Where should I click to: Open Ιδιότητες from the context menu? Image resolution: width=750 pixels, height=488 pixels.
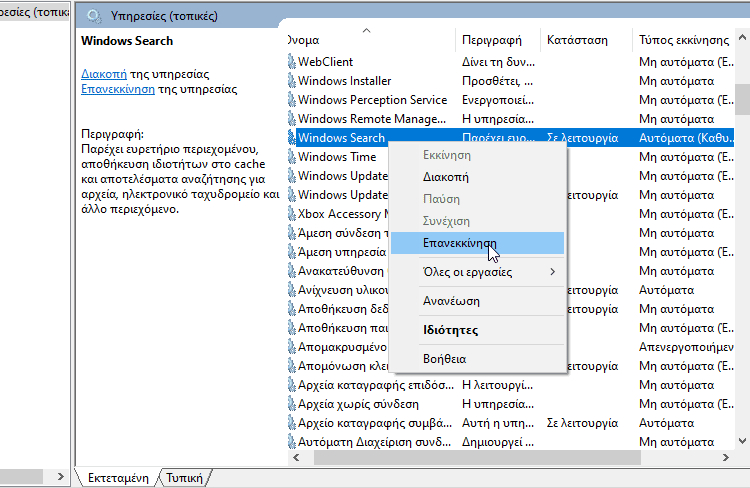pyautogui.click(x=477, y=330)
